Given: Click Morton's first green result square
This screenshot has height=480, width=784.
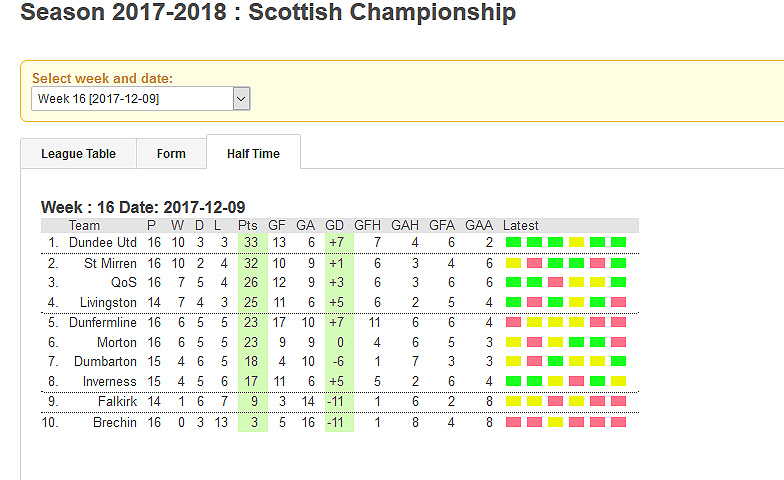Looking at the screenshot, I should coord(576,342).
